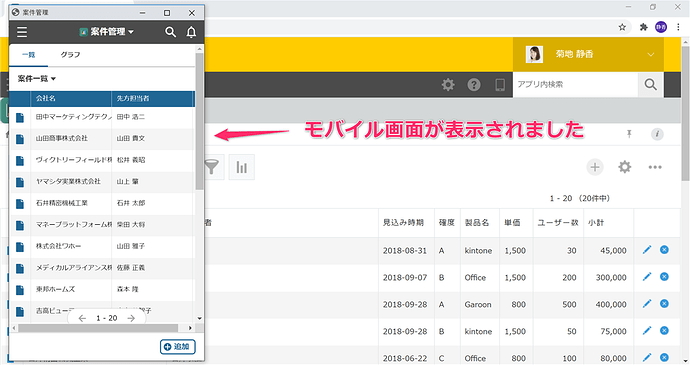Click 確度 column header
This screenshot has height=365, width=690.
tap(447, 223)
